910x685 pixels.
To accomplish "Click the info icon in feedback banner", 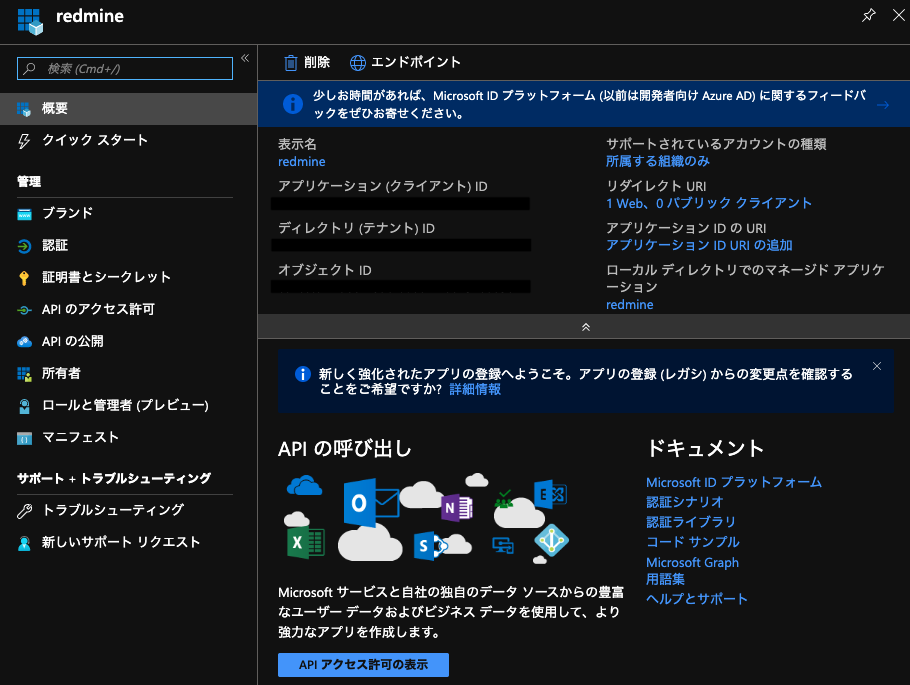I will coord(292,104).
